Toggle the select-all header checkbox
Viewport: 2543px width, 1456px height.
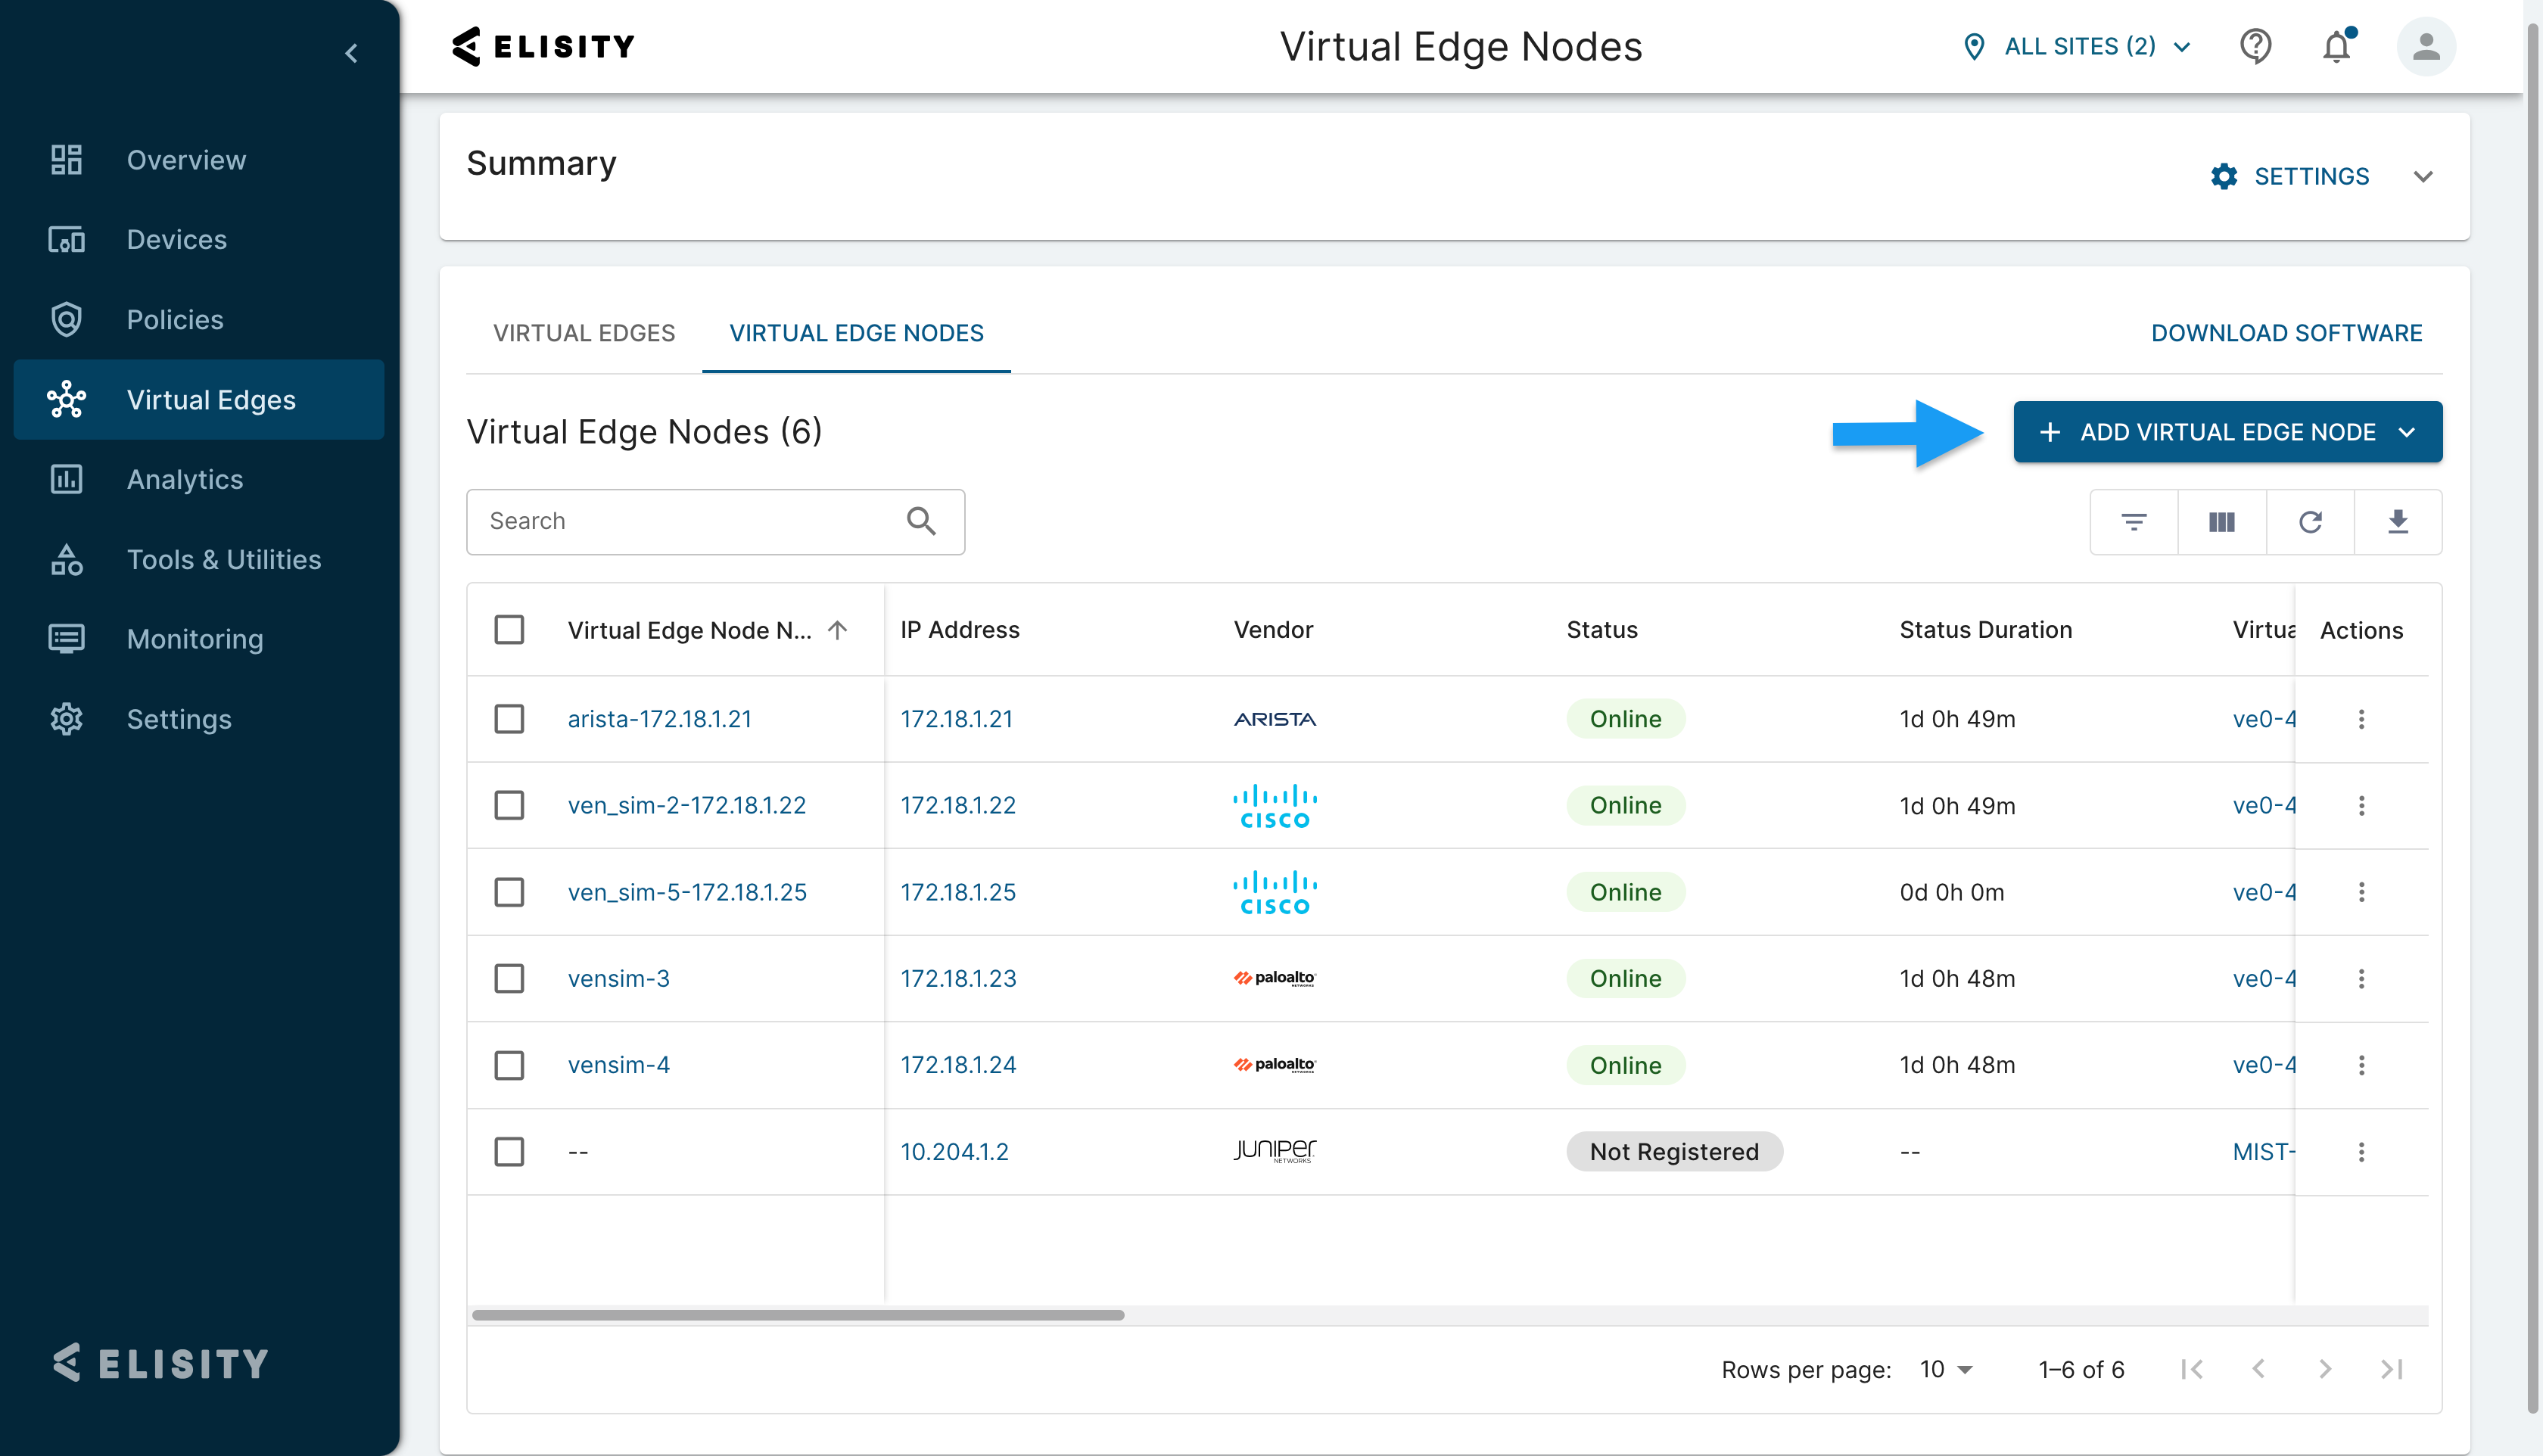coord(509,630)
